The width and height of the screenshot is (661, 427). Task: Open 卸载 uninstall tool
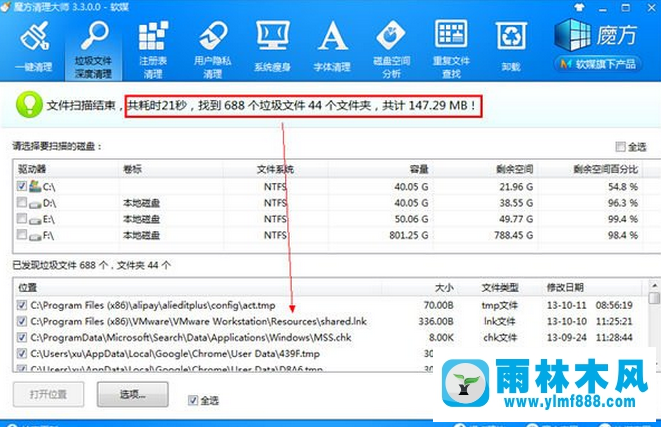coord(511,47)
